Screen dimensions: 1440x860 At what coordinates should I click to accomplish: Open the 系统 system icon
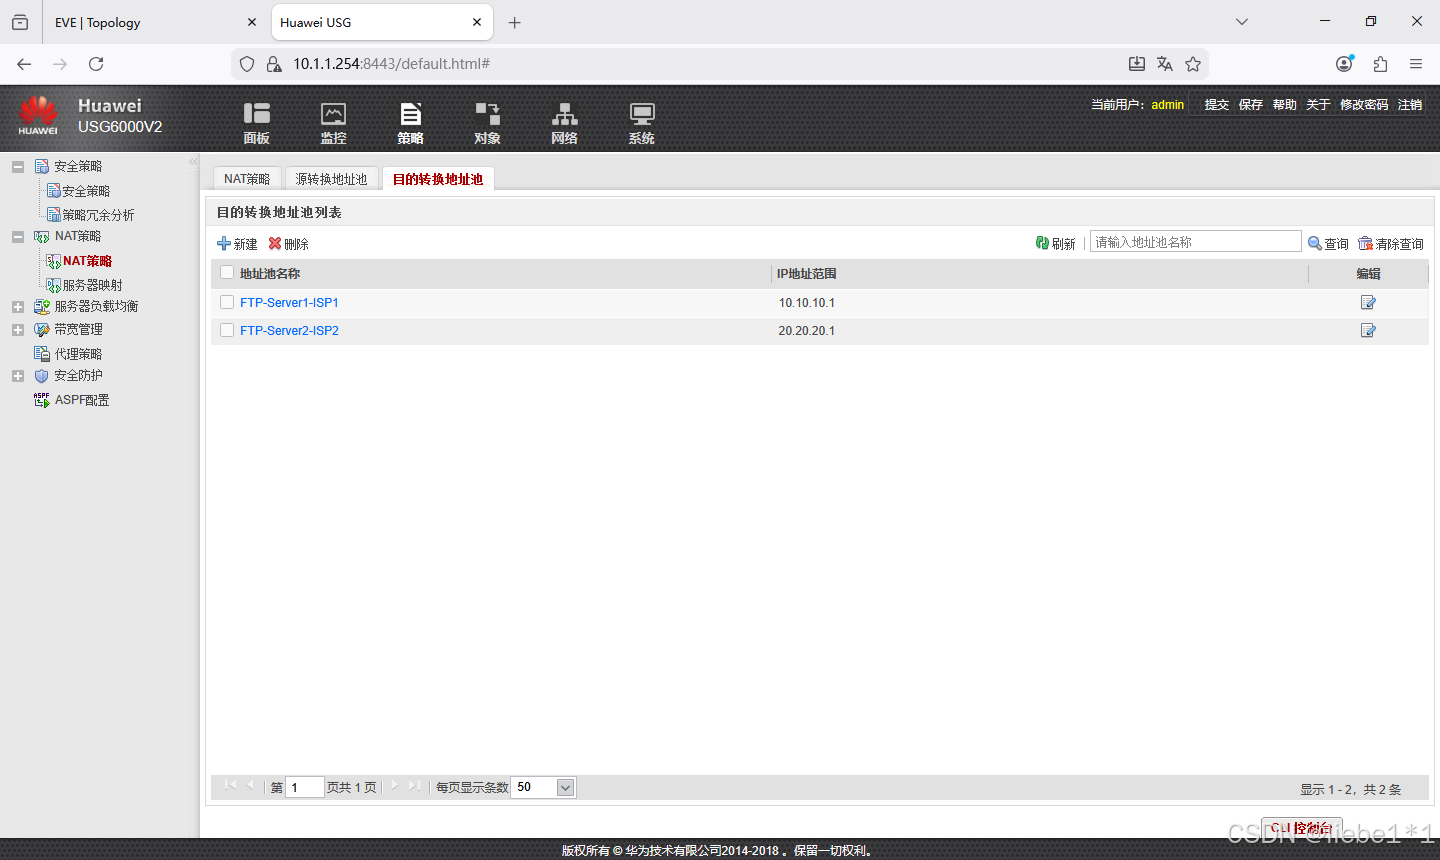(641, 123)
